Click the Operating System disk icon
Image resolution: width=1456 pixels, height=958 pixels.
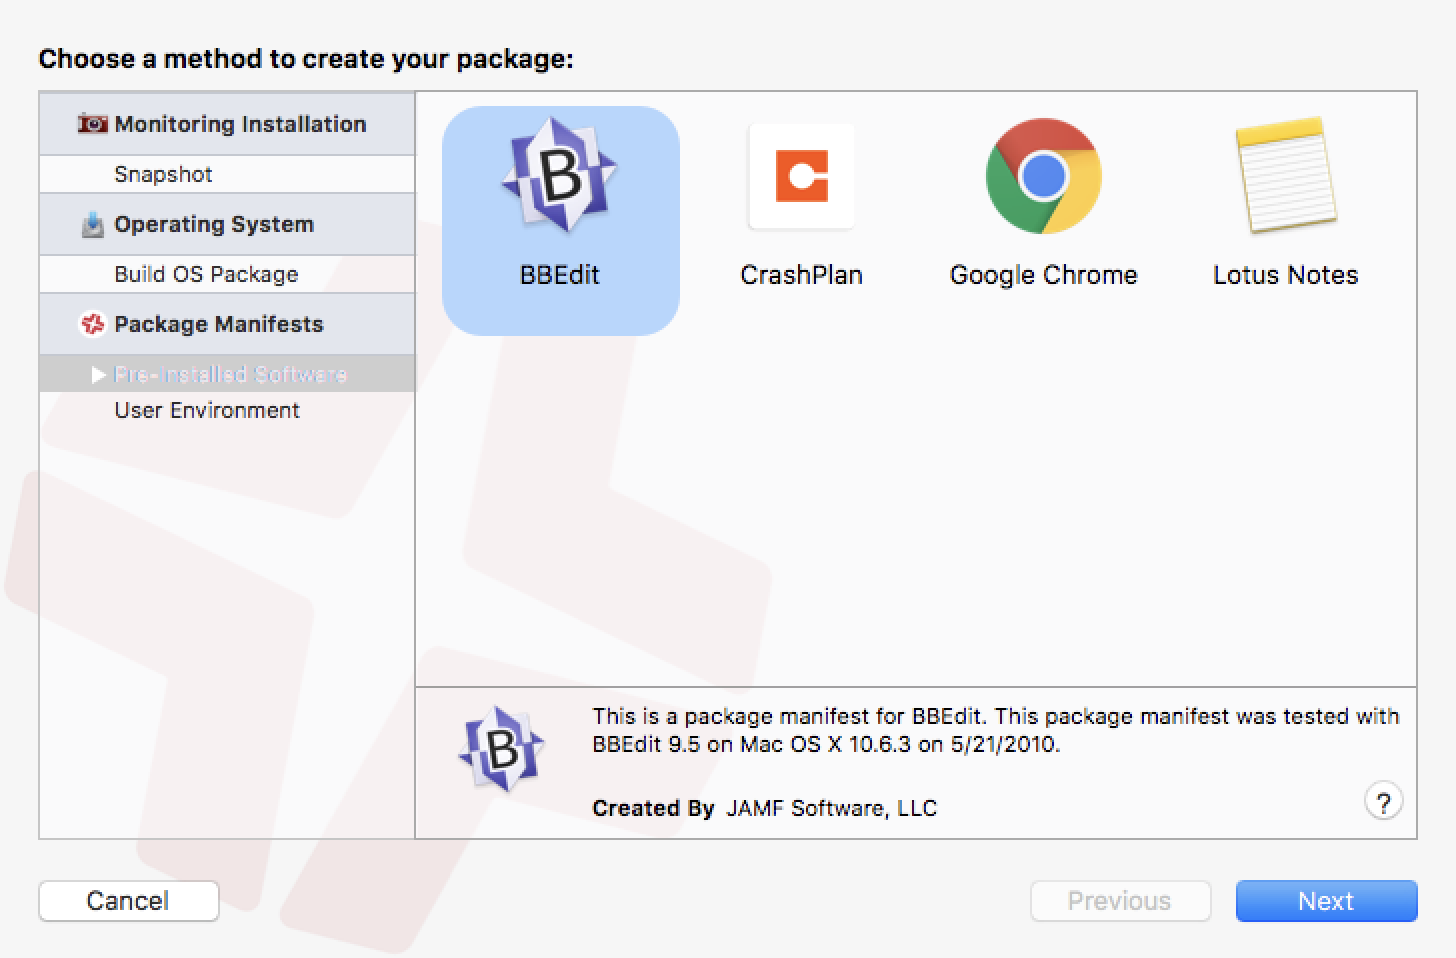coord(92,224)
